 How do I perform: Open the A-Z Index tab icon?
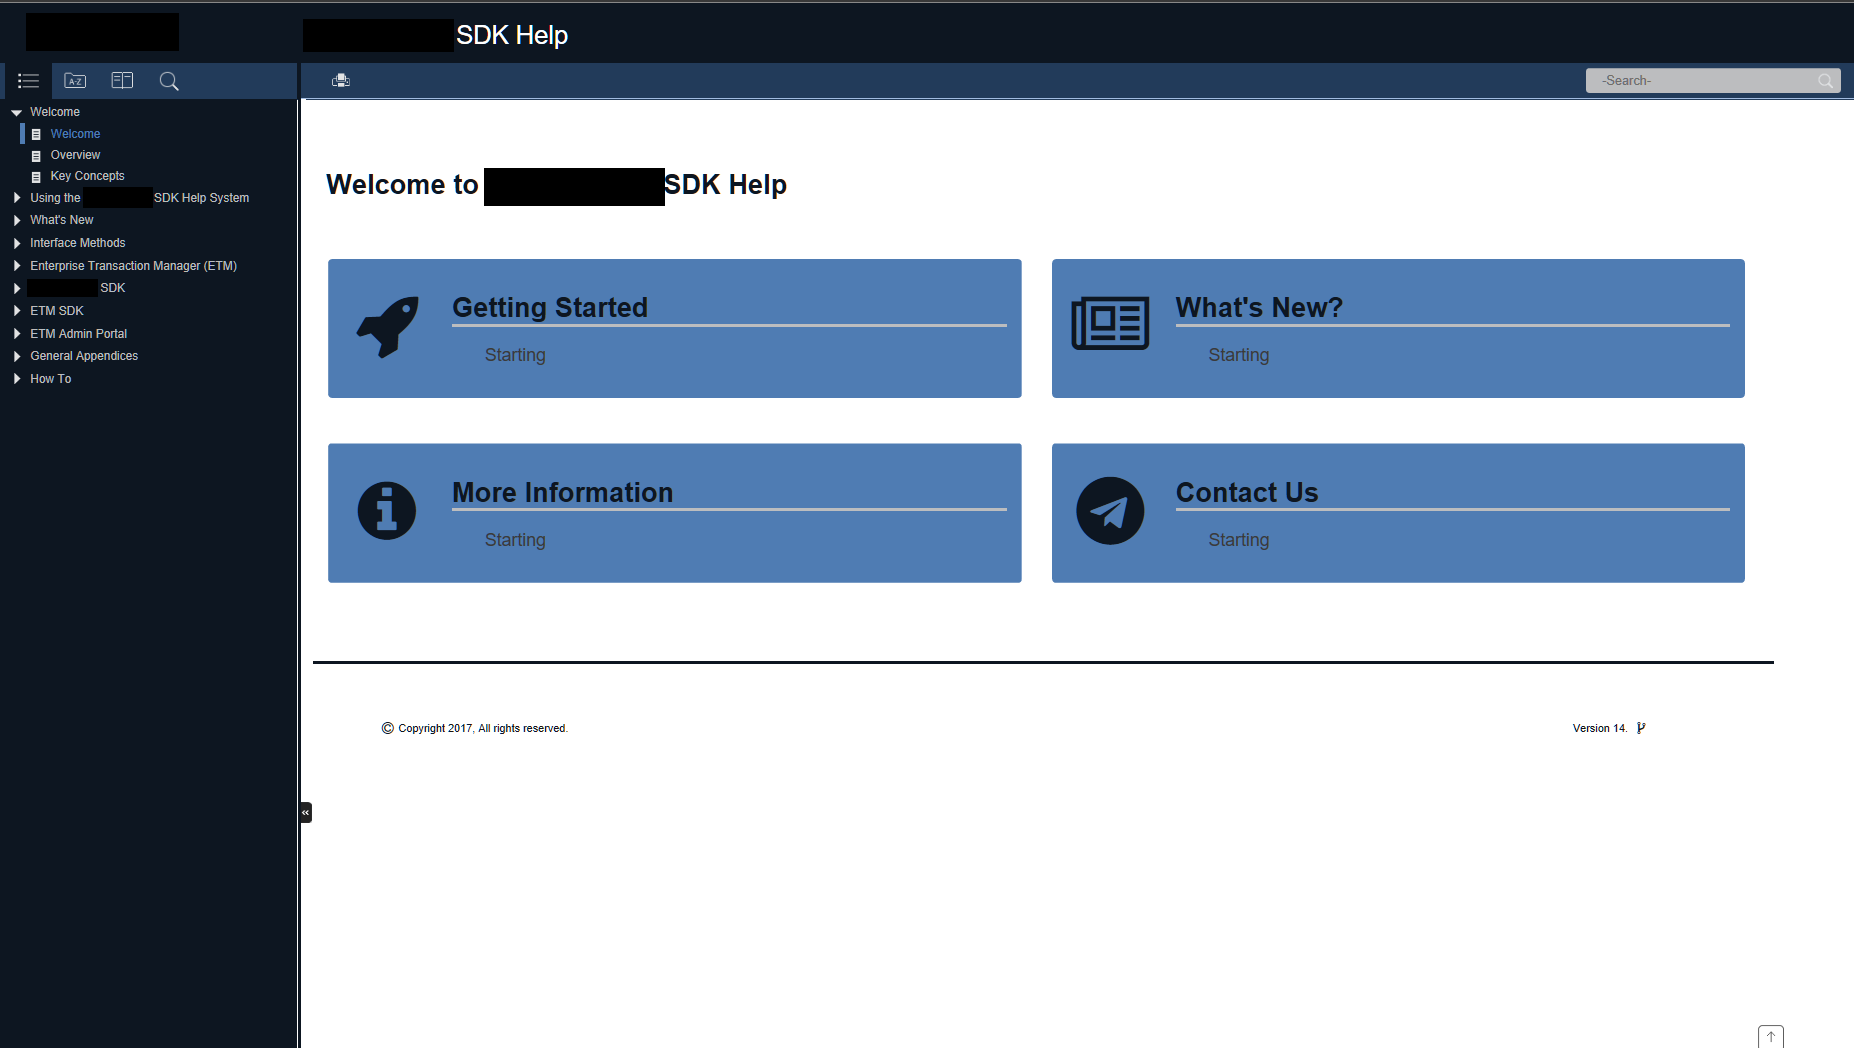coord(75,81)
